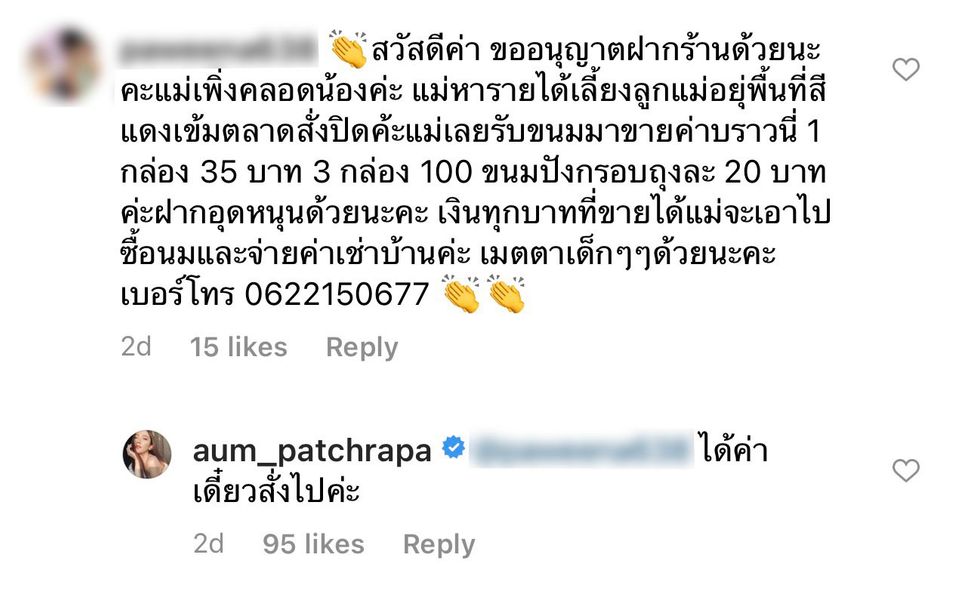Click the comment line starting with กล่อง 35 บาท

coord(473,173)
